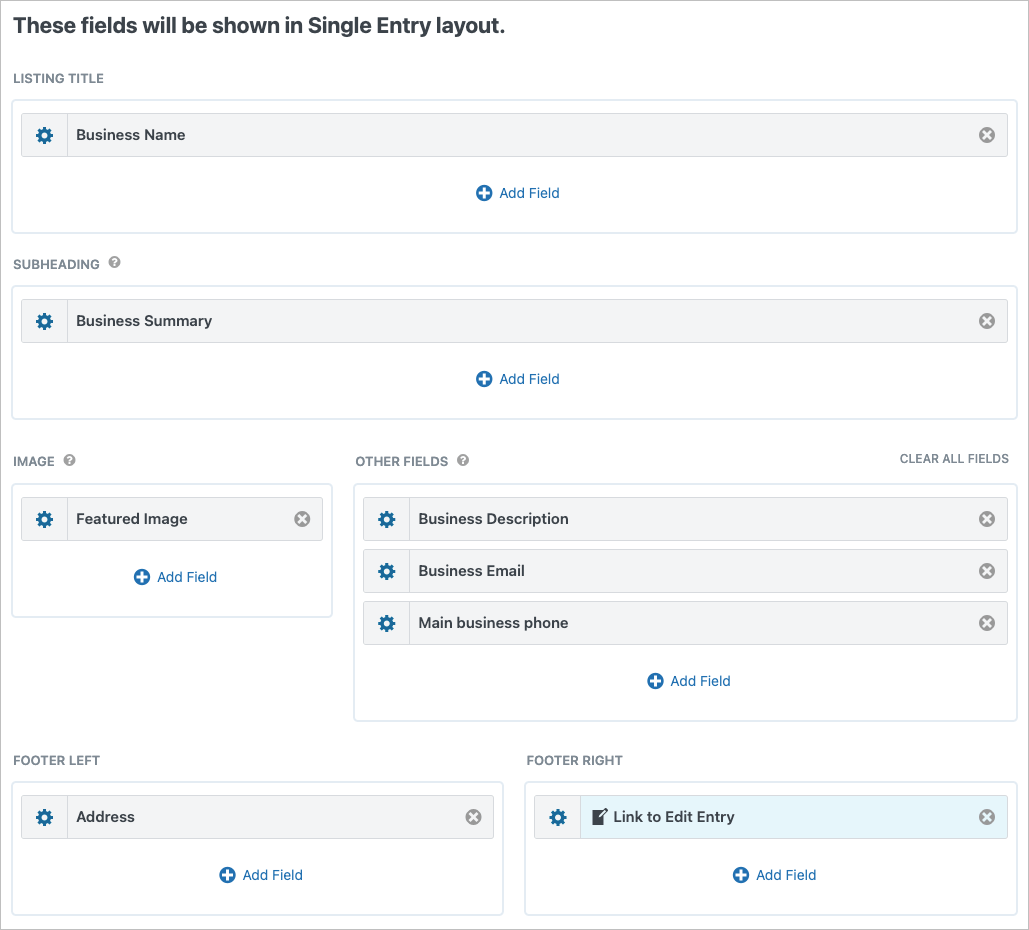This screenshot has height=930, width=1029.
Task: Add Field to Other Fields zone
Action: (689, 681)
